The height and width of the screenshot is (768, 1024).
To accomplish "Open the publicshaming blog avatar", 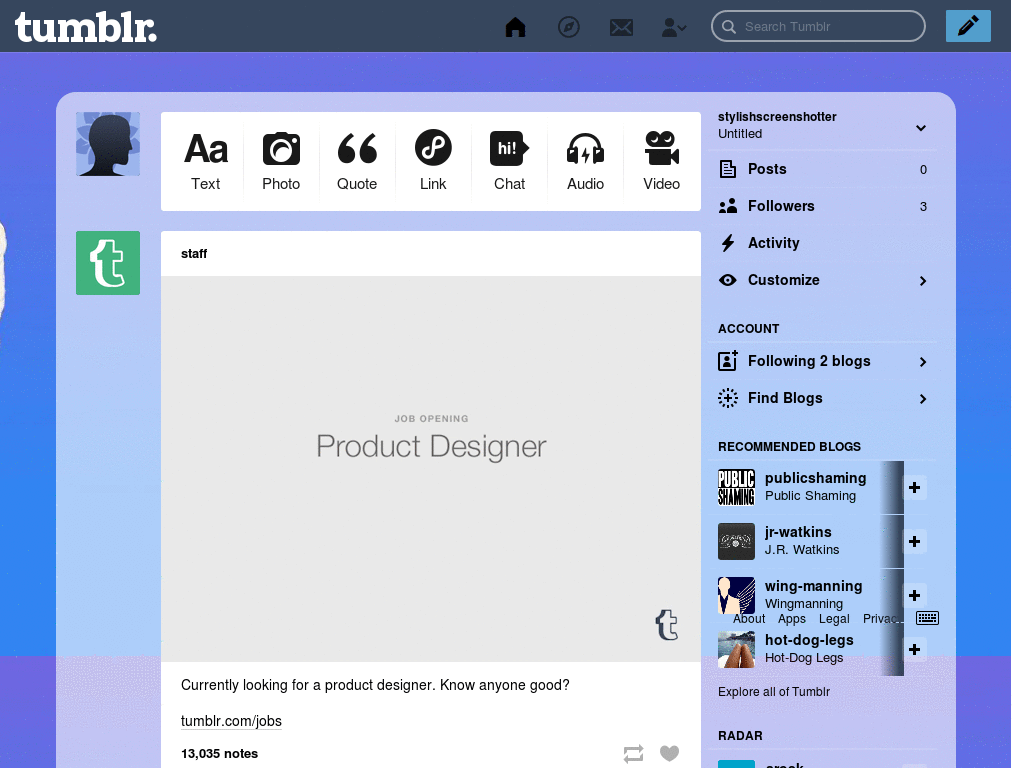I will [x=736, y=487].
